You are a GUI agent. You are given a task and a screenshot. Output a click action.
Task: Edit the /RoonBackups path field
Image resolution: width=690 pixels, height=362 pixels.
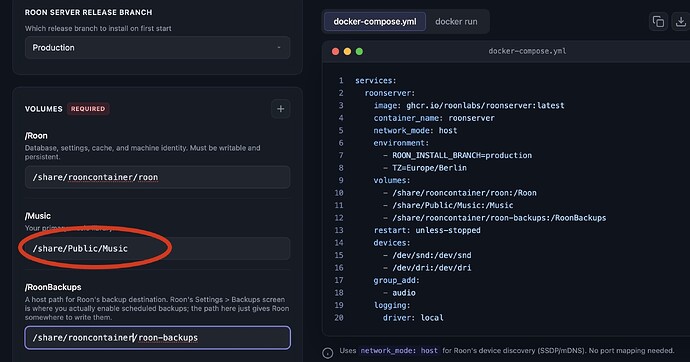click(158, 338)
